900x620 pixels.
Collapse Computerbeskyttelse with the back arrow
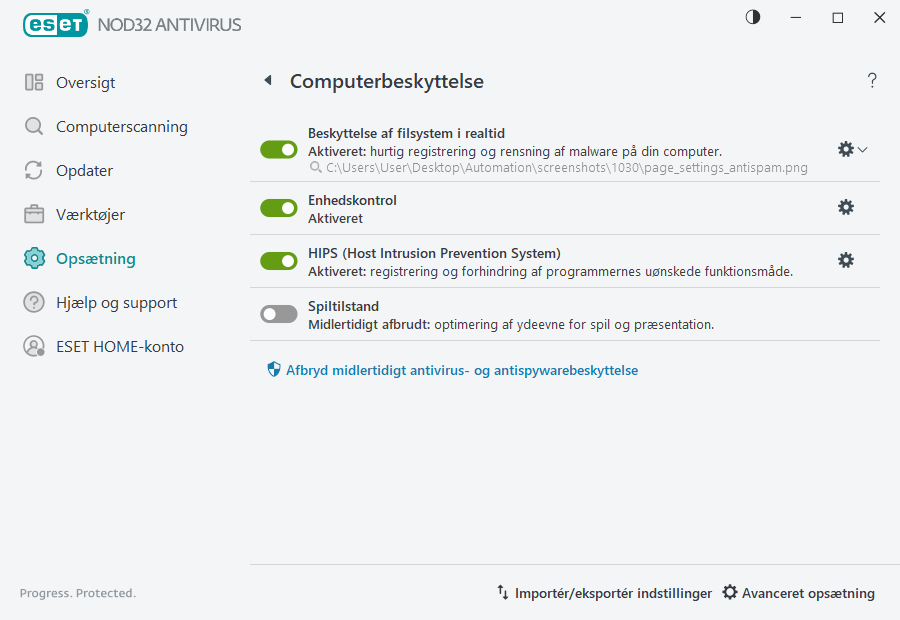[267, 80]
